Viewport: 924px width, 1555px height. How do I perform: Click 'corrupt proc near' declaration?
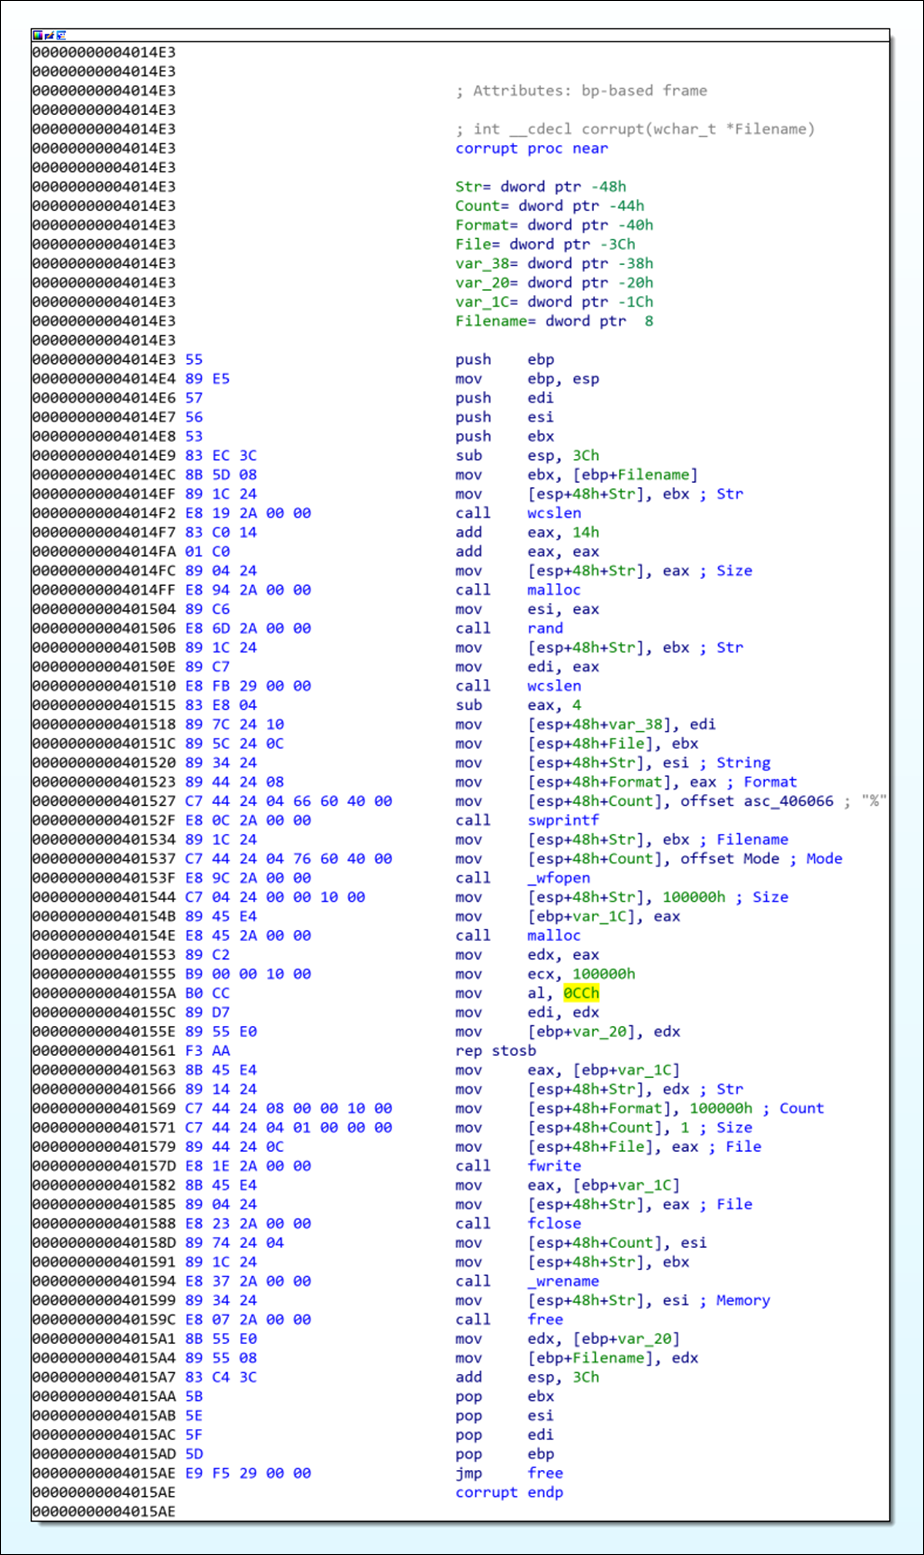[532, 148]
